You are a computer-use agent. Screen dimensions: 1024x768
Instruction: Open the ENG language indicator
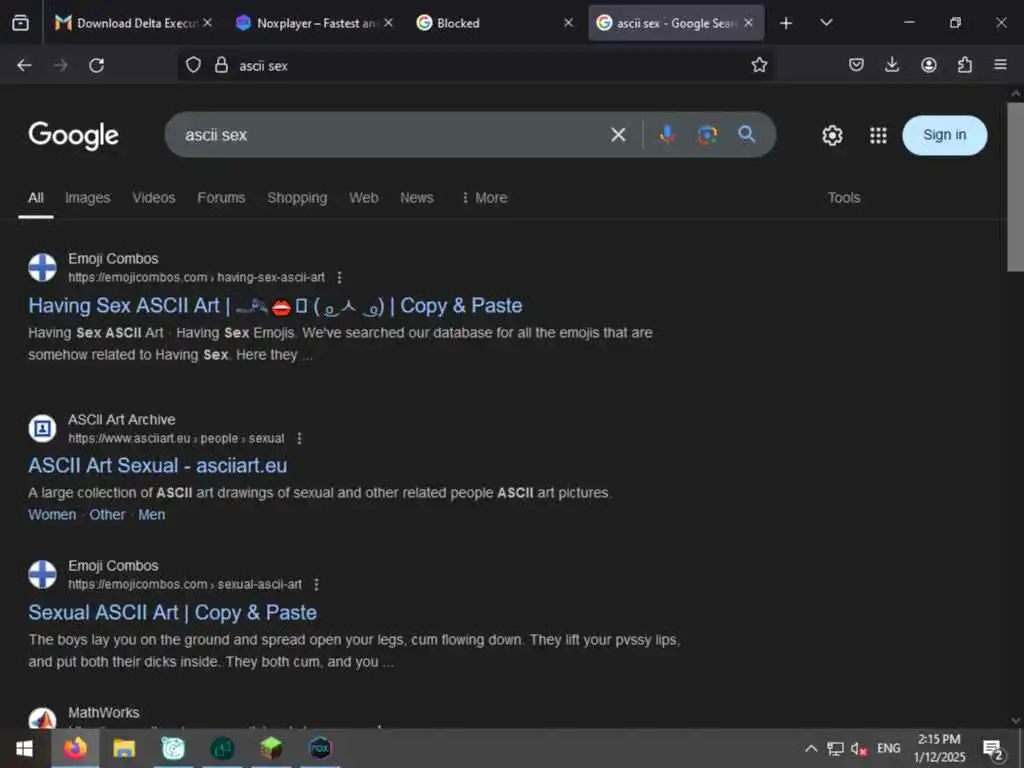point(888,748)
